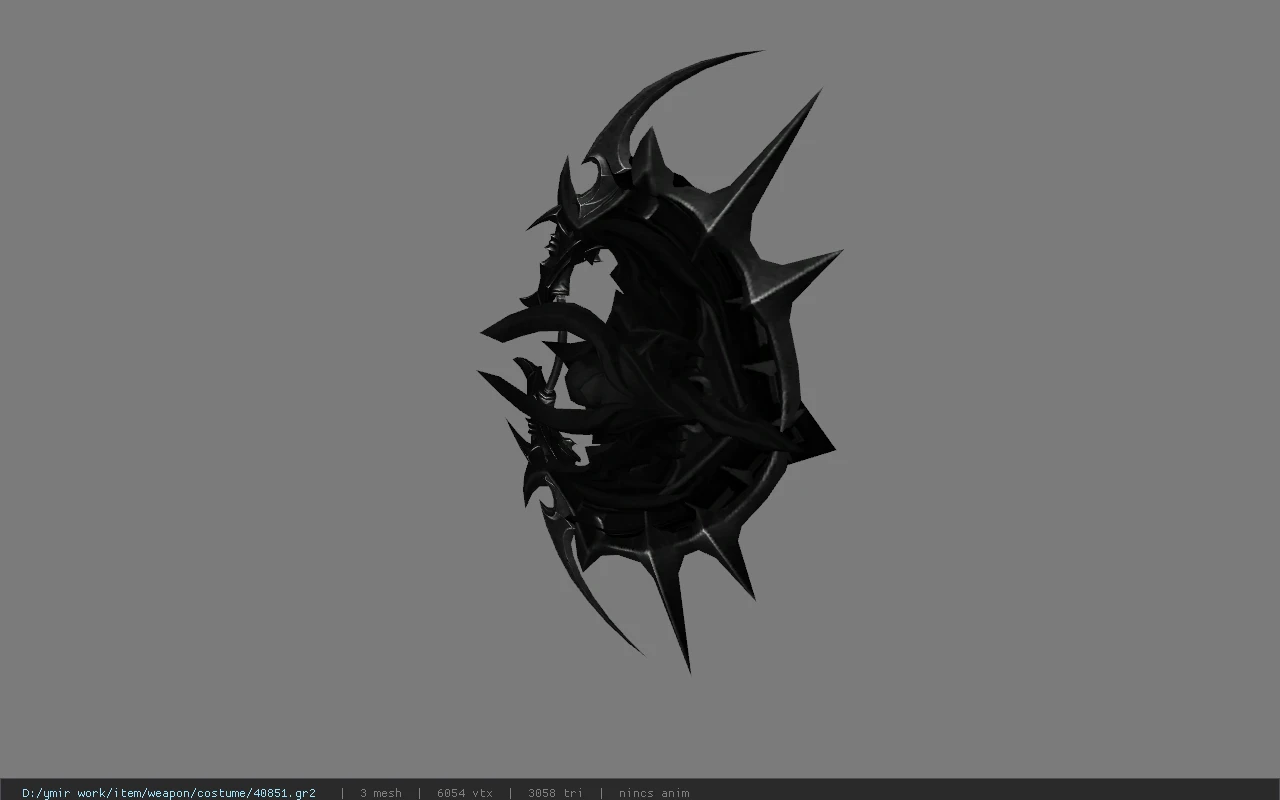Click the "6054 vtx" vertex count
This screenshot has height=800, width=1280.
coord(465,793)
